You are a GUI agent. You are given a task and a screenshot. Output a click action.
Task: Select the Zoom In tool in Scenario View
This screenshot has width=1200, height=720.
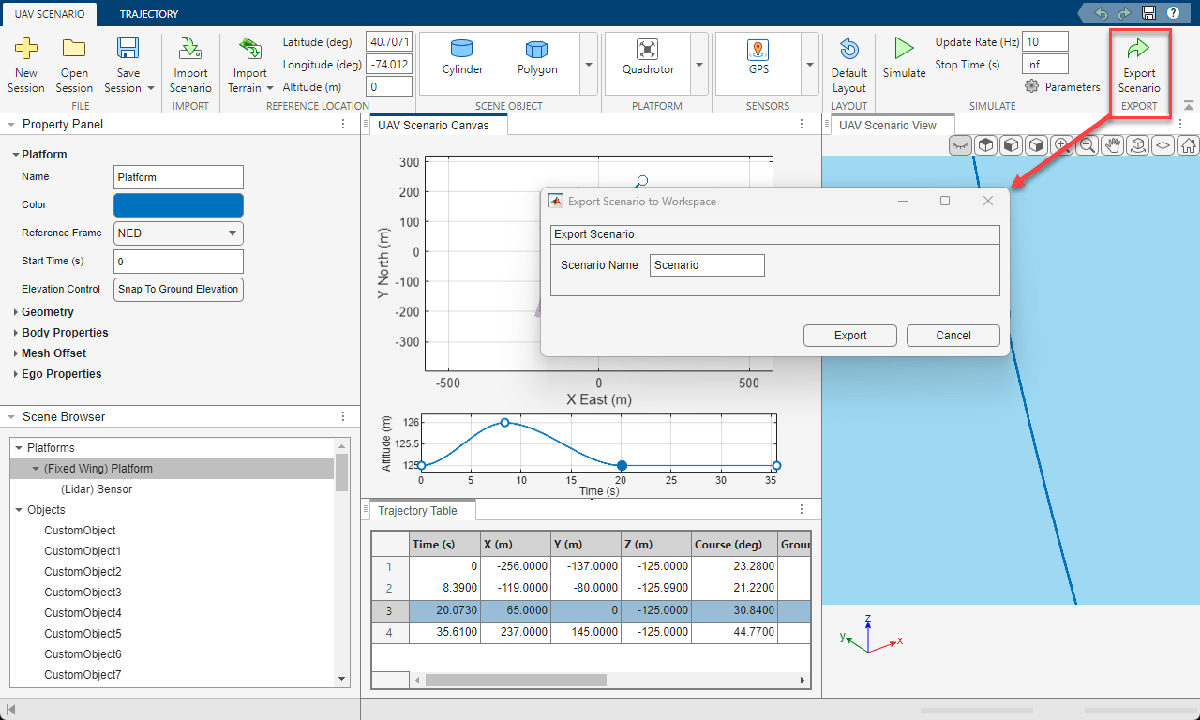click(x=1062, y=145)
